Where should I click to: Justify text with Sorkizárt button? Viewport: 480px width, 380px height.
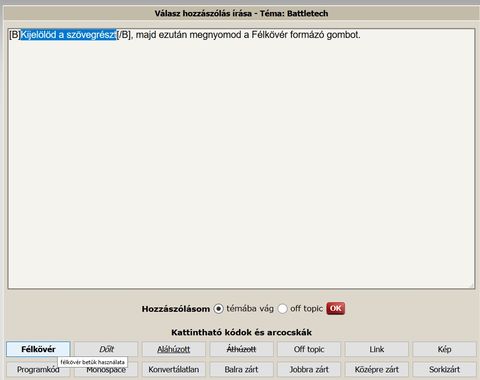click(x=444, y=369)
